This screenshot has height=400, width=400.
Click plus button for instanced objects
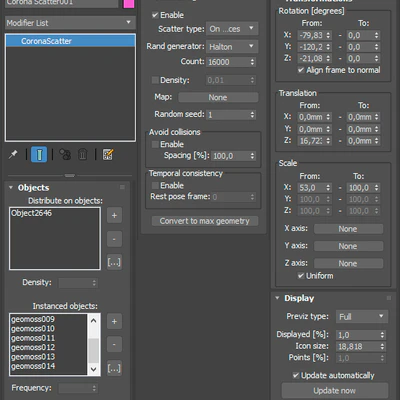click(114, 322)
